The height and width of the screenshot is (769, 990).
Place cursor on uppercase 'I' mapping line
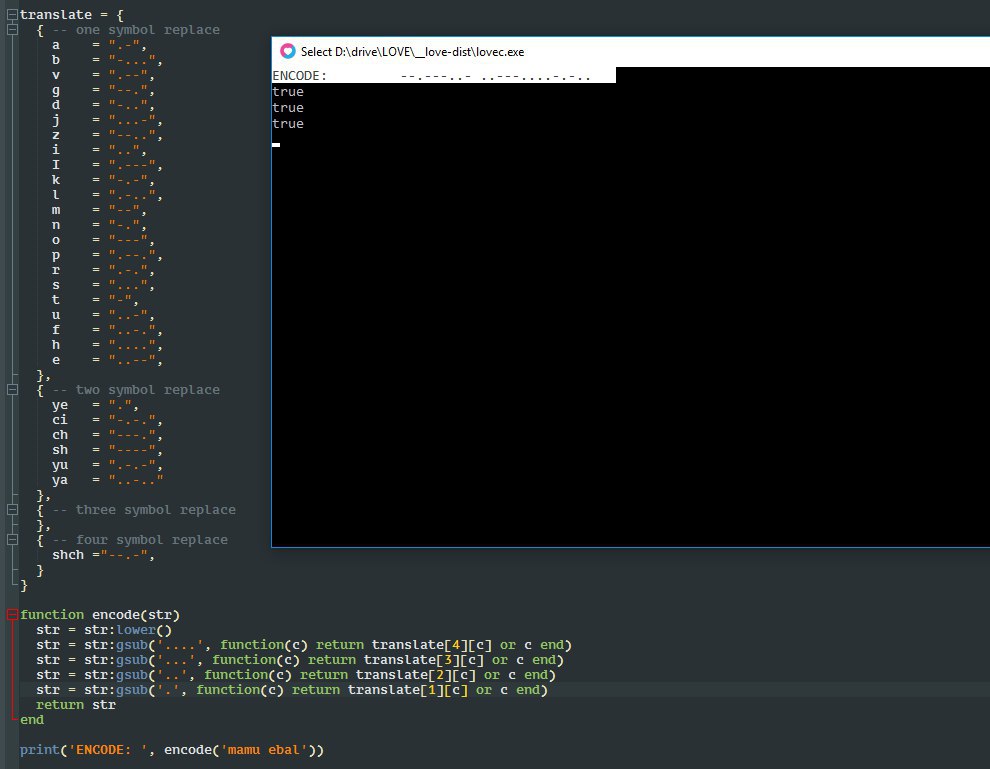click(107, 165)
